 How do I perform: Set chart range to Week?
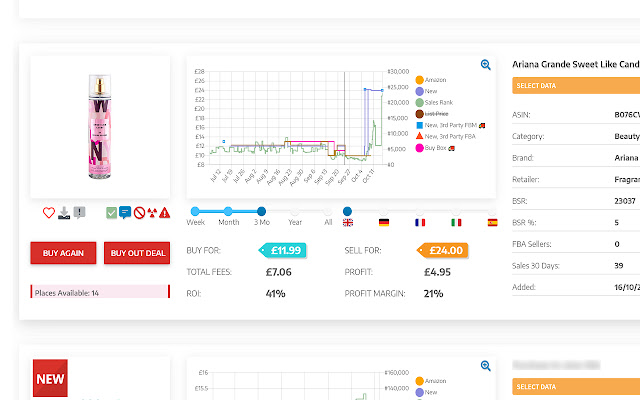point(195,211)
